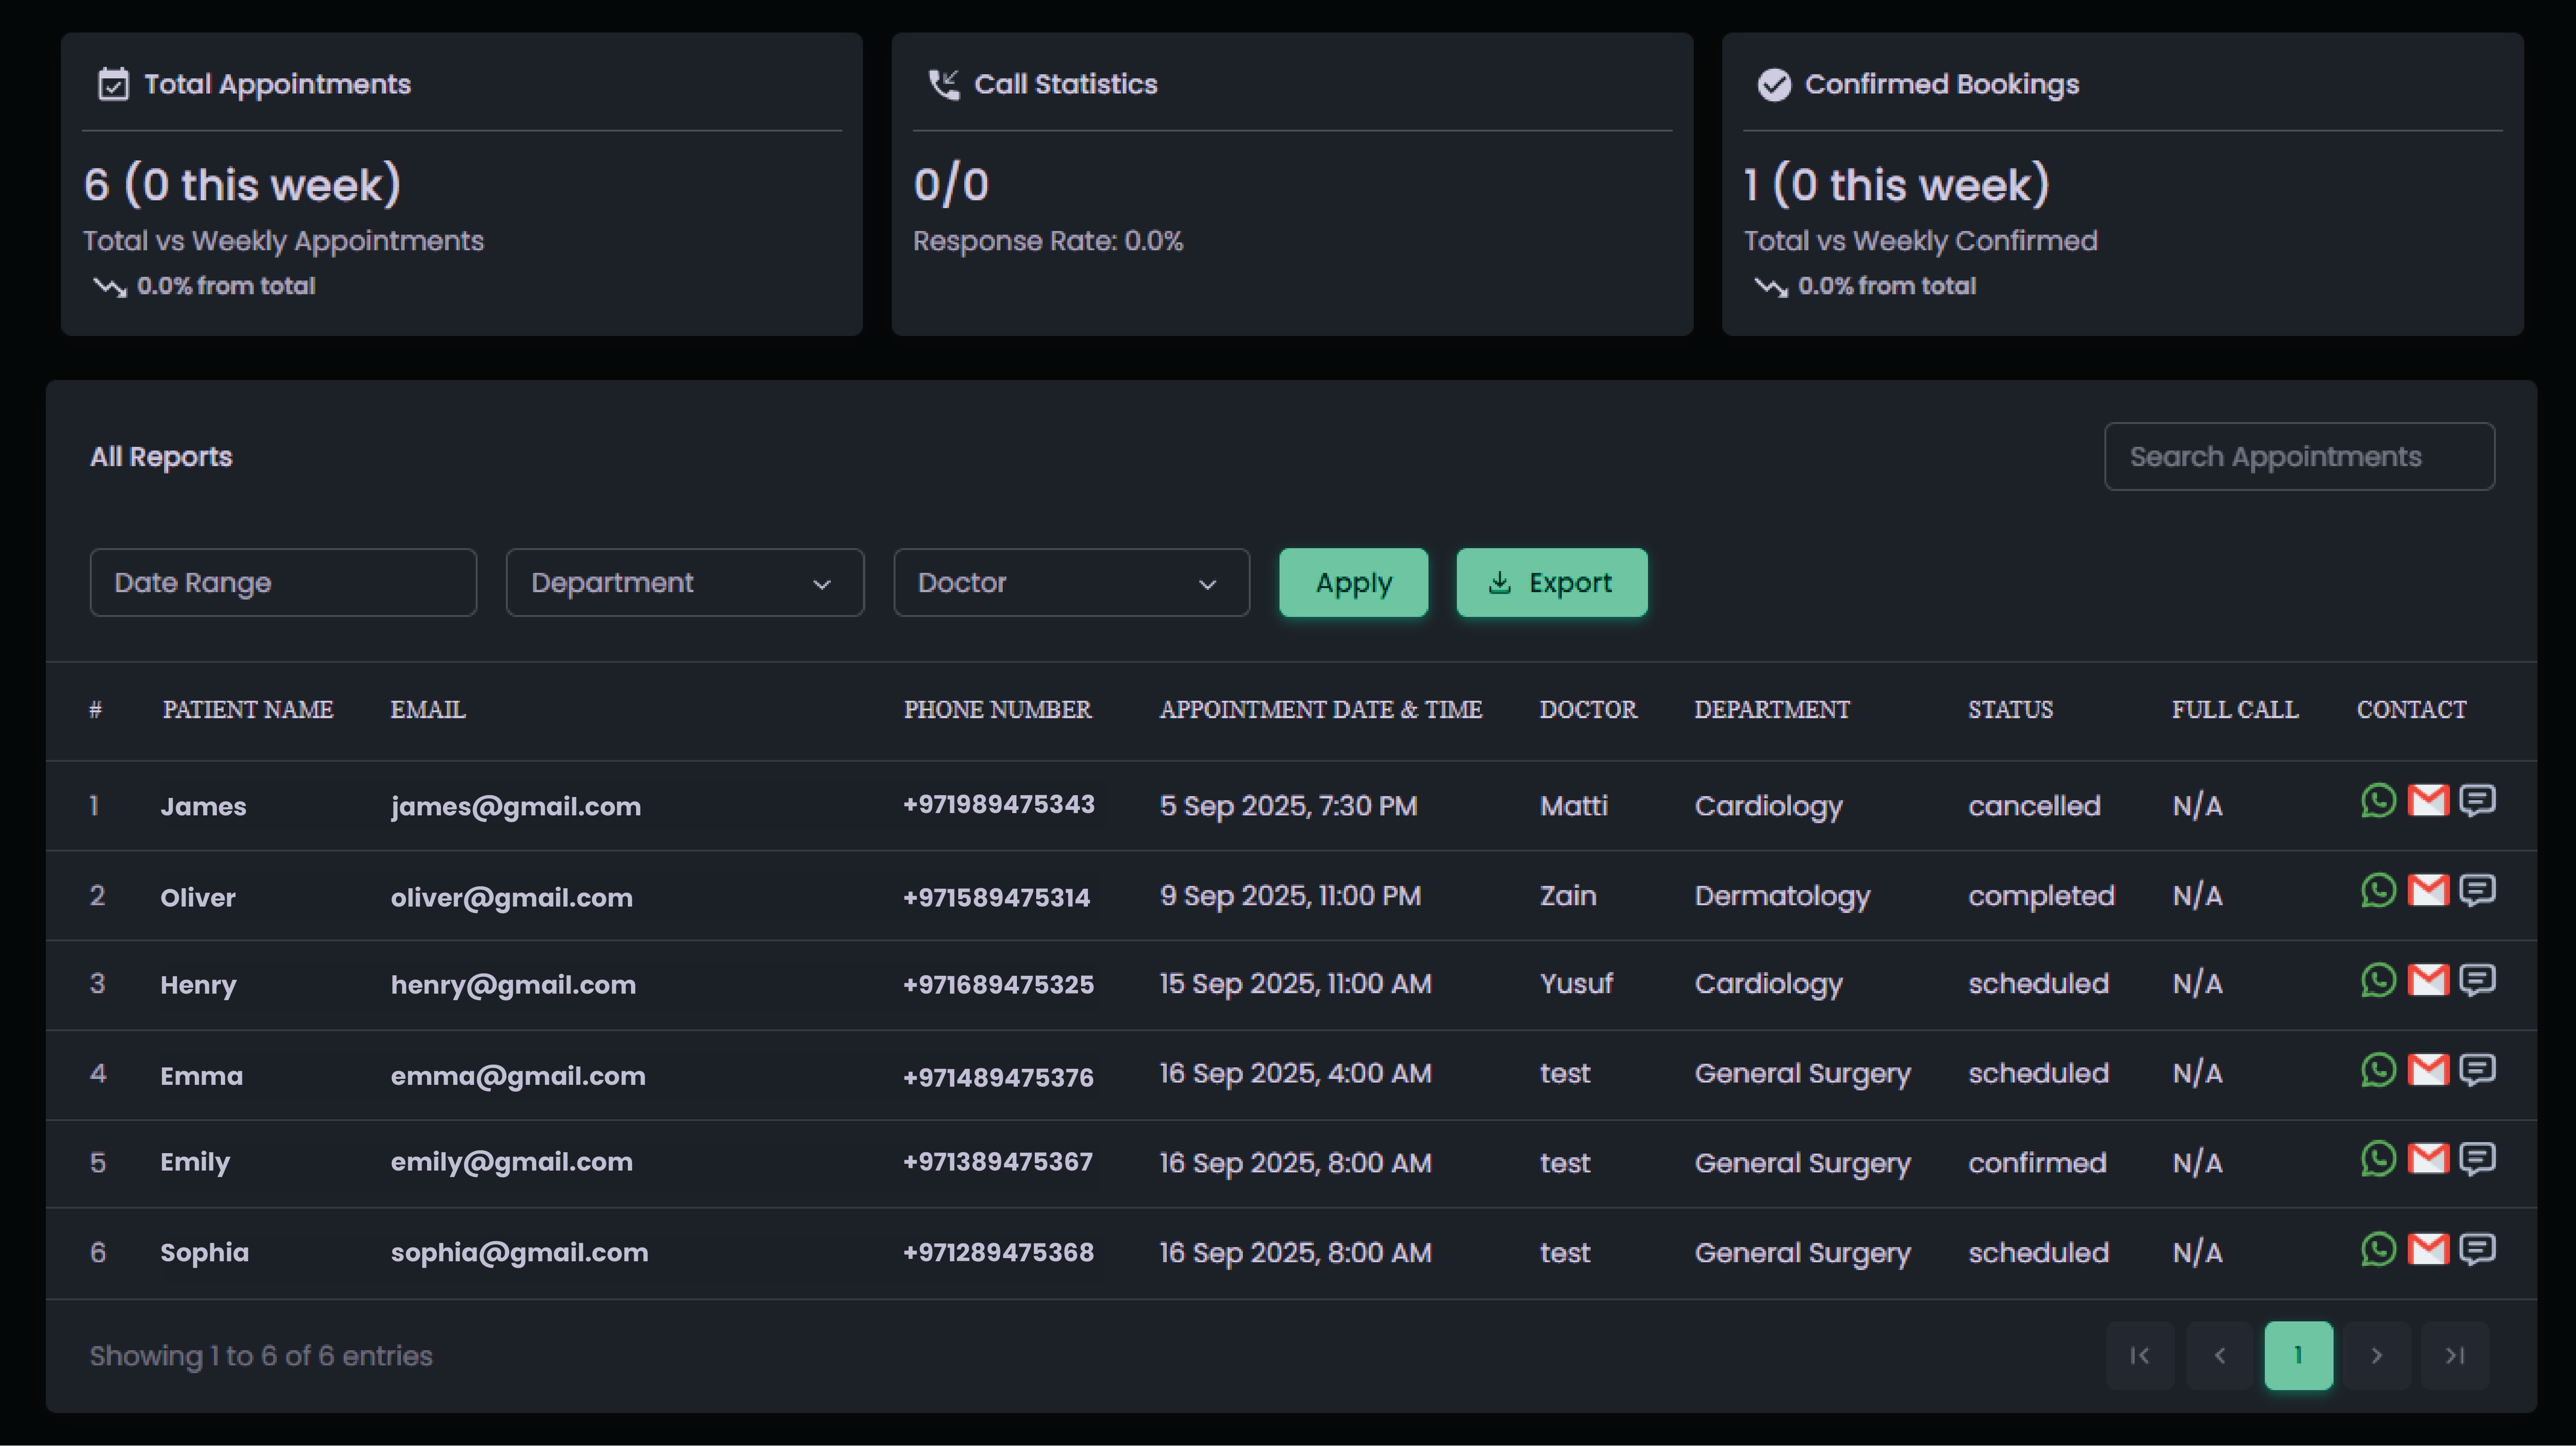This screenshot has width=2576, height=1446.
Task: Click WhatsApp icon in Emma's row
Action: click(2378, 1070)
